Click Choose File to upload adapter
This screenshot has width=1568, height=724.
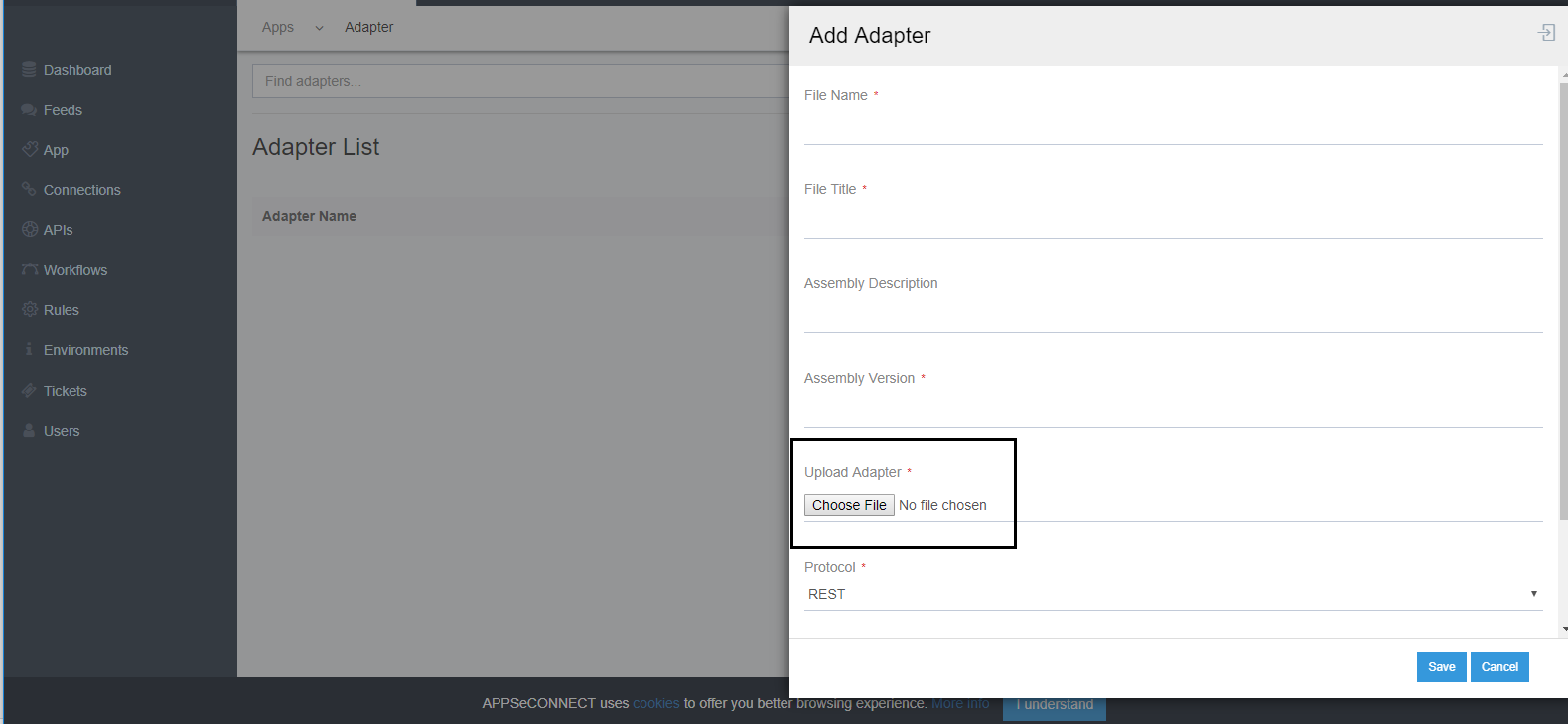pyautogui.click(x=849, y=505)
